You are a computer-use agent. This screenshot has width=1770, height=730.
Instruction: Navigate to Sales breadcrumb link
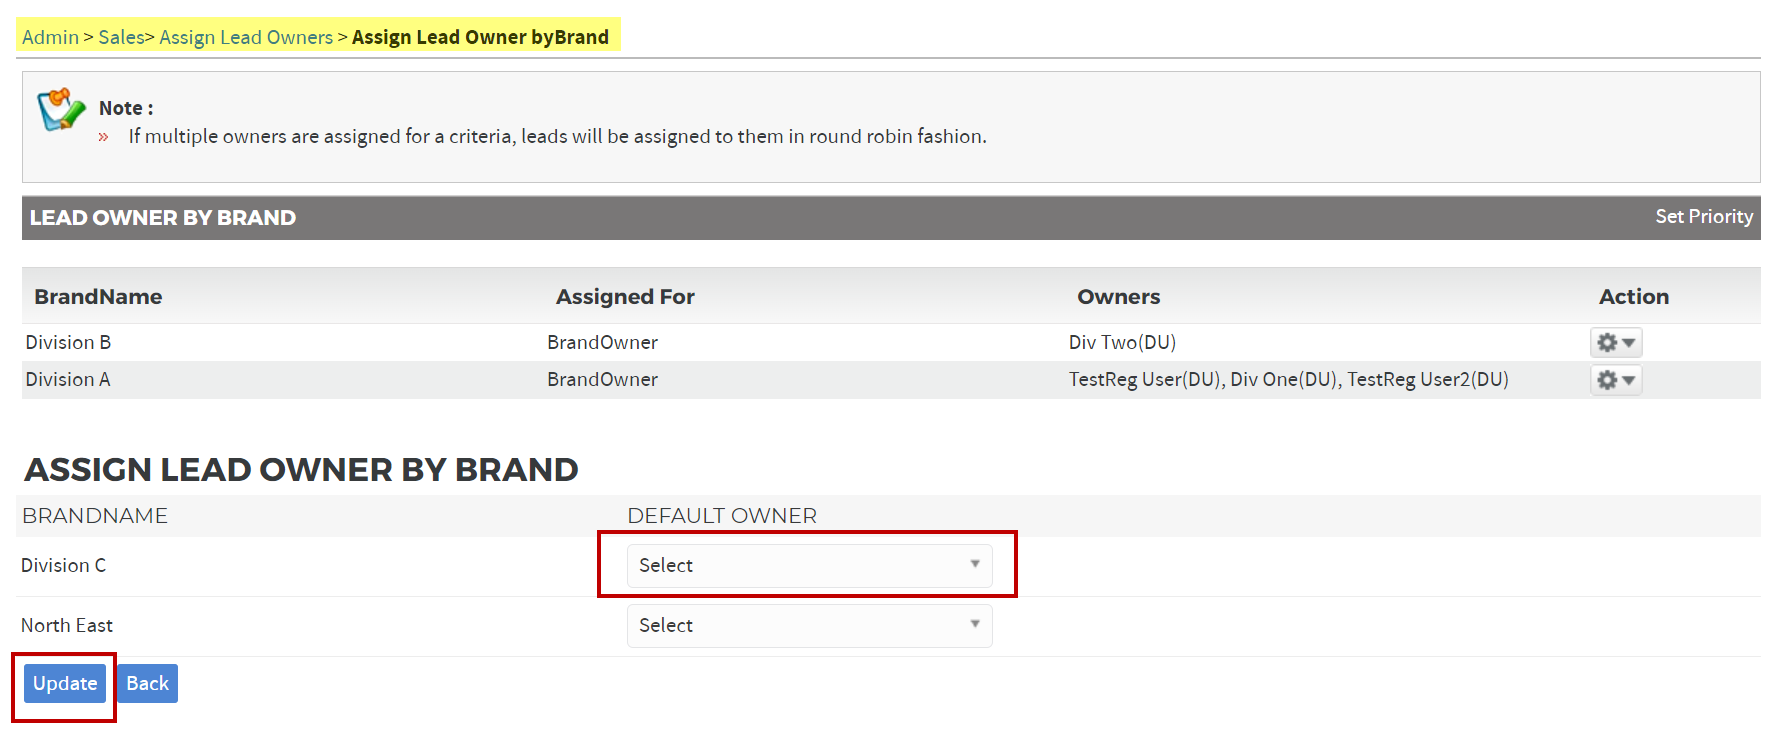click(x=121, y=37)
